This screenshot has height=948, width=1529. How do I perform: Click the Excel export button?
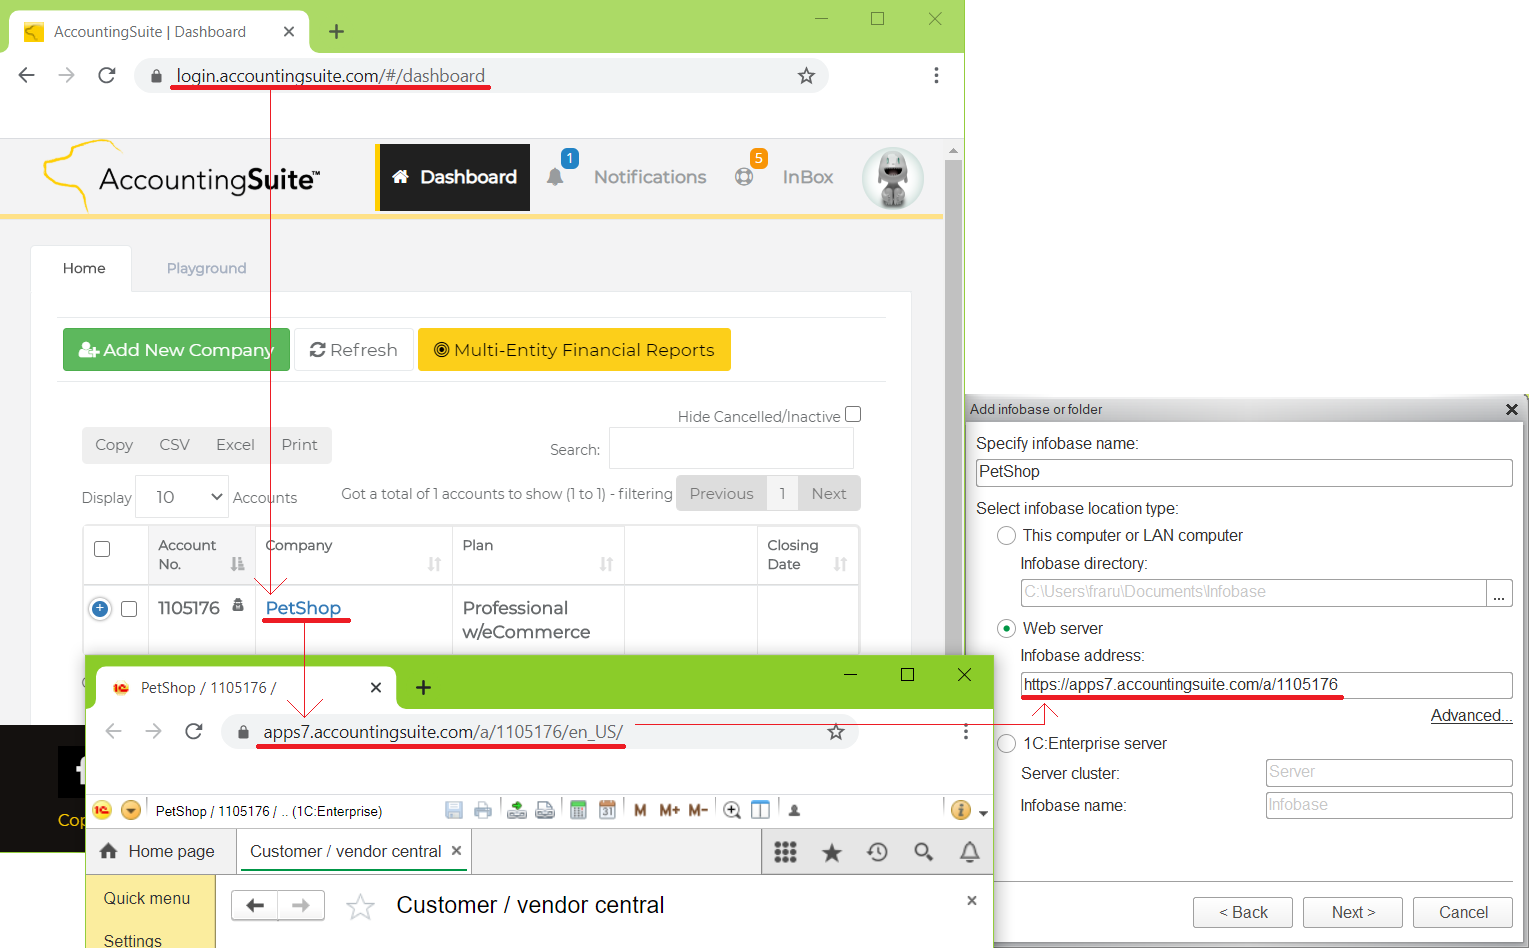click(235, 445)
